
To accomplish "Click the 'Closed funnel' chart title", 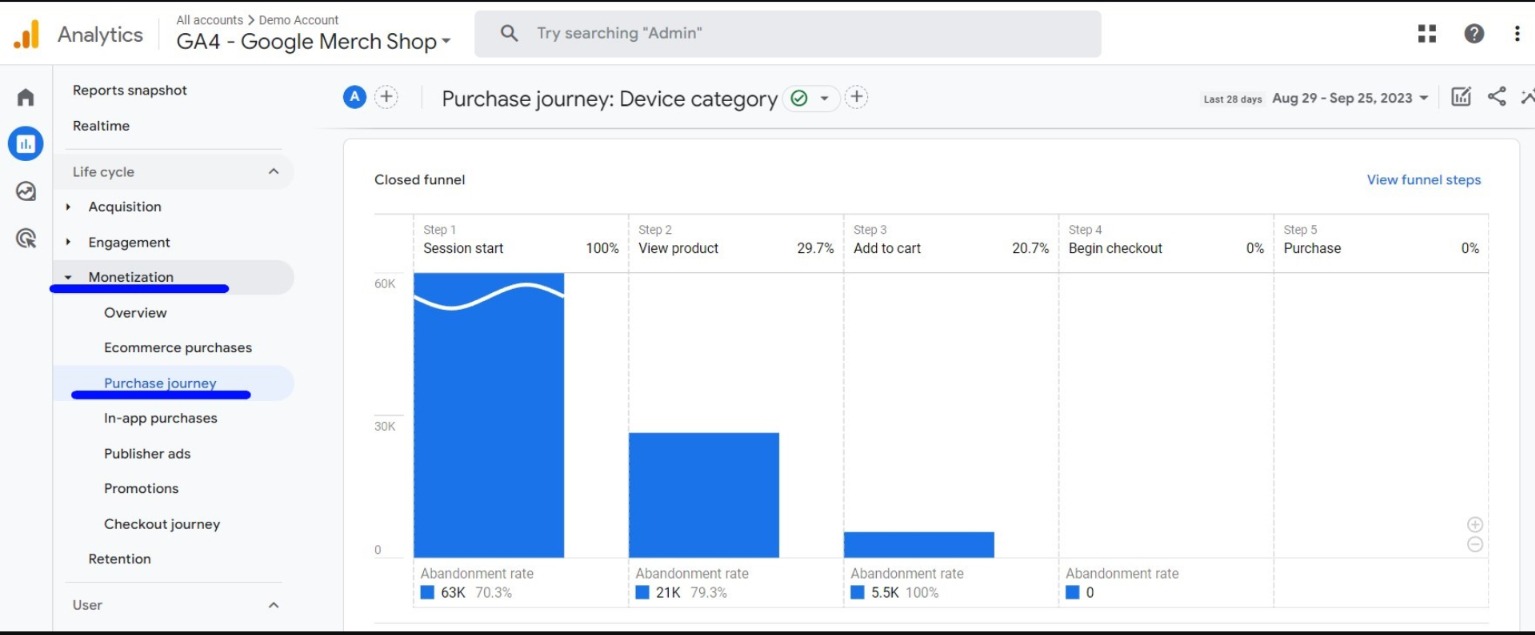I will point(420,180).
